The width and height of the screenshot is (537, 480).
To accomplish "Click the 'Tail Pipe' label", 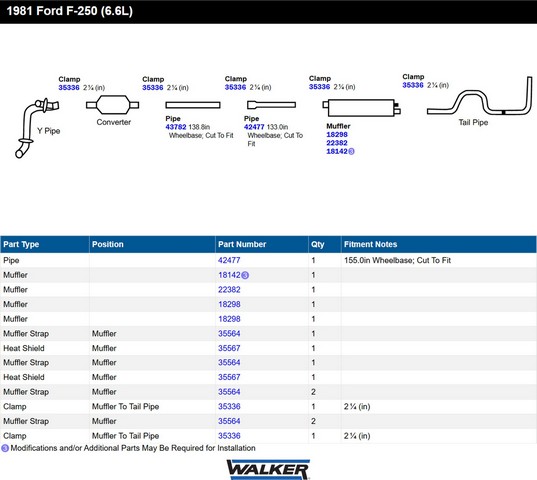I will (473, 123).
